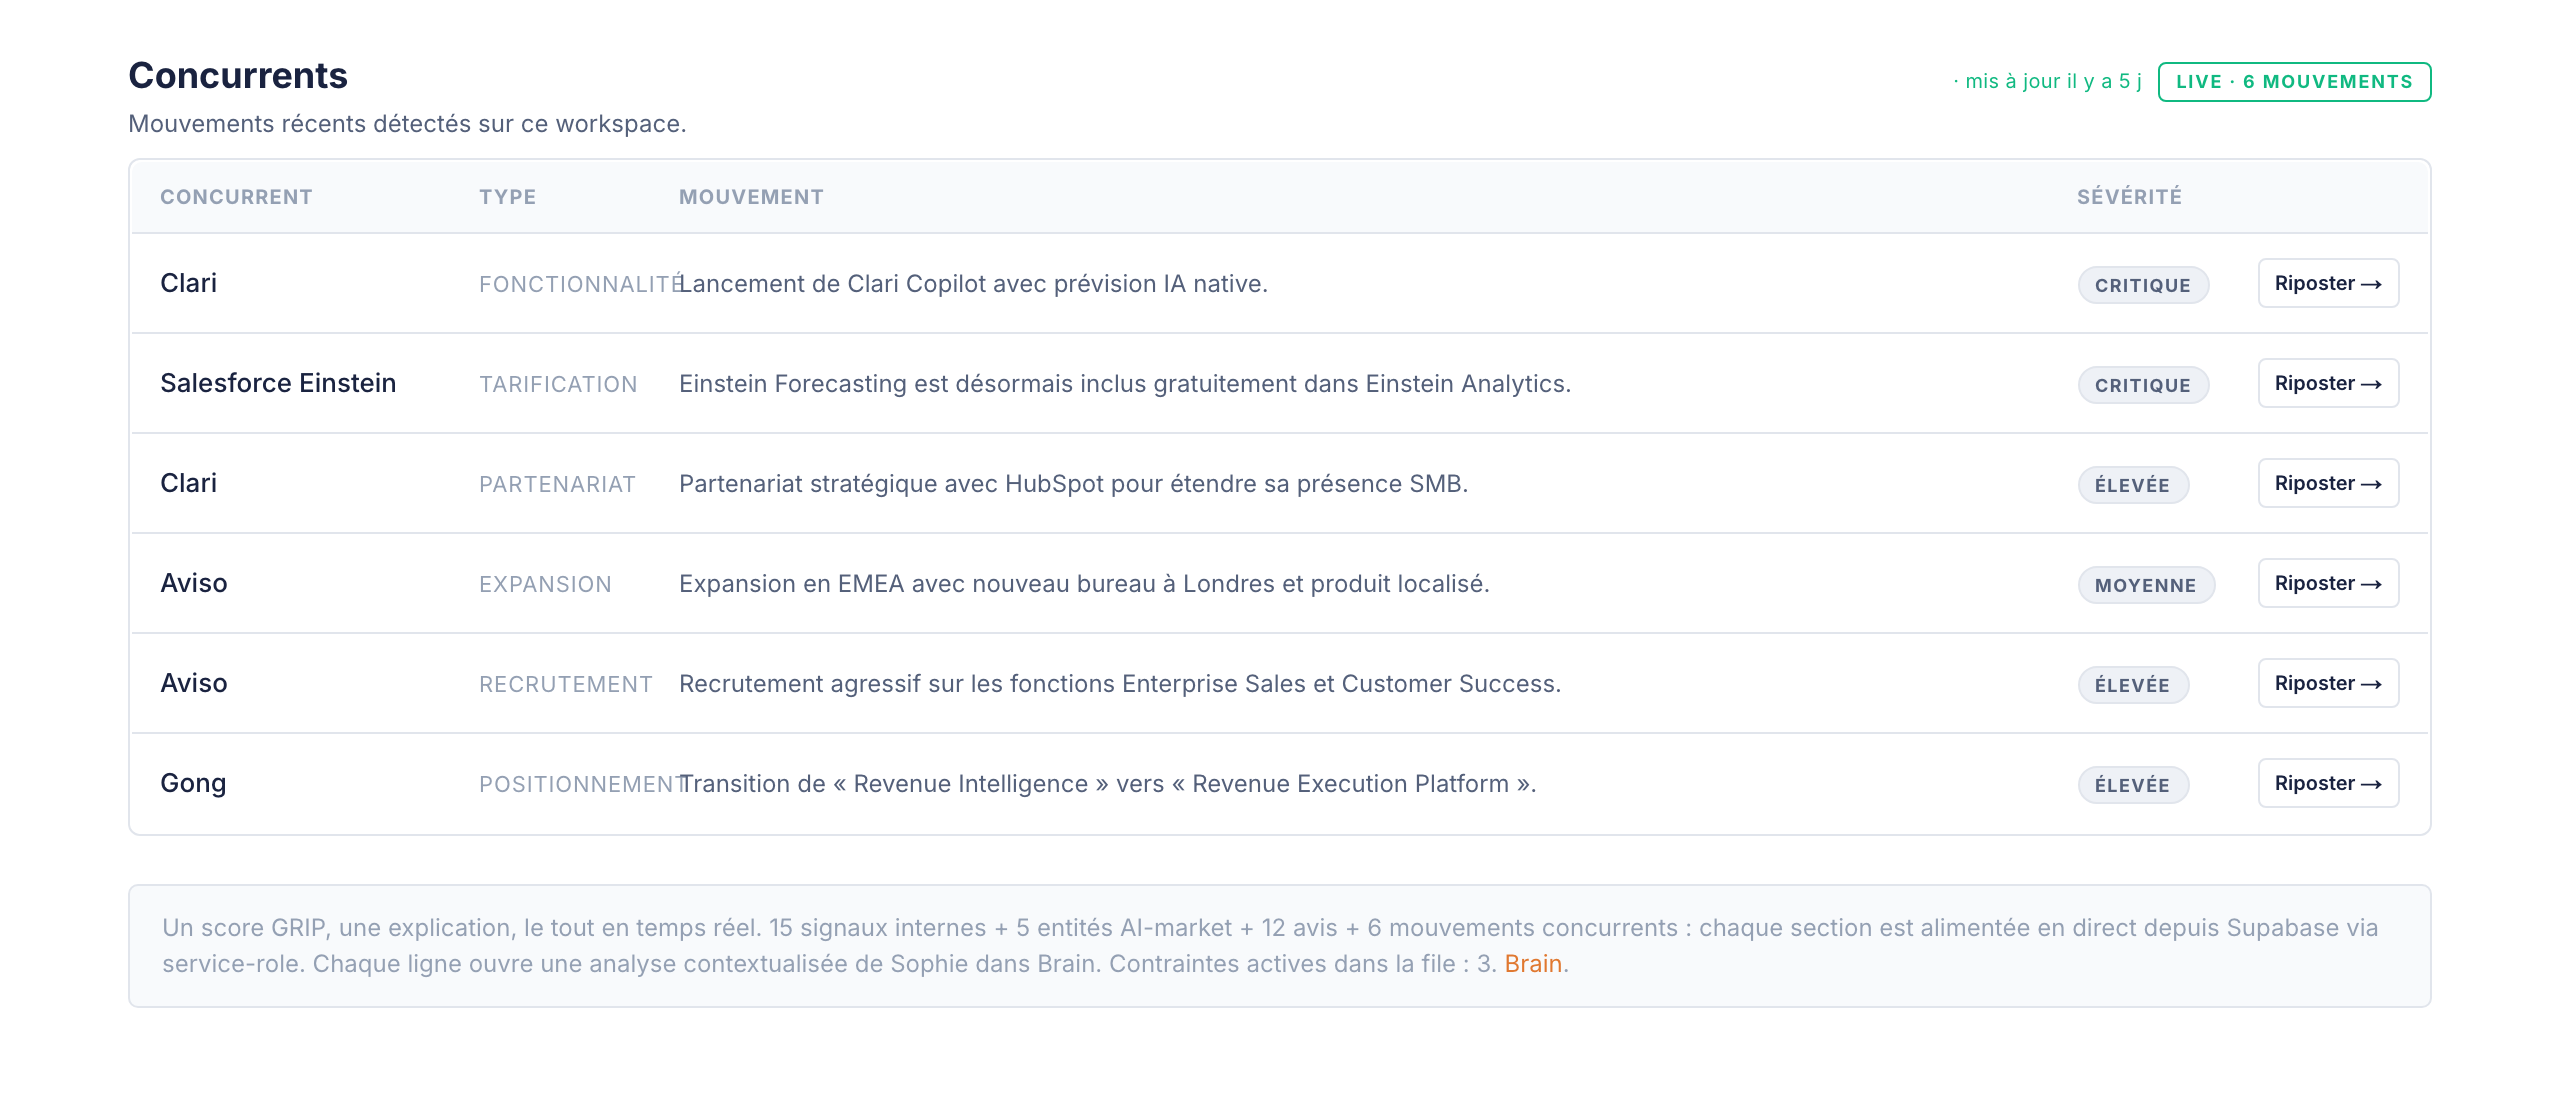The width and height of the screenshot is (2560, 1104).
Task: Click the TYPE column header
Action: (507, 197)
